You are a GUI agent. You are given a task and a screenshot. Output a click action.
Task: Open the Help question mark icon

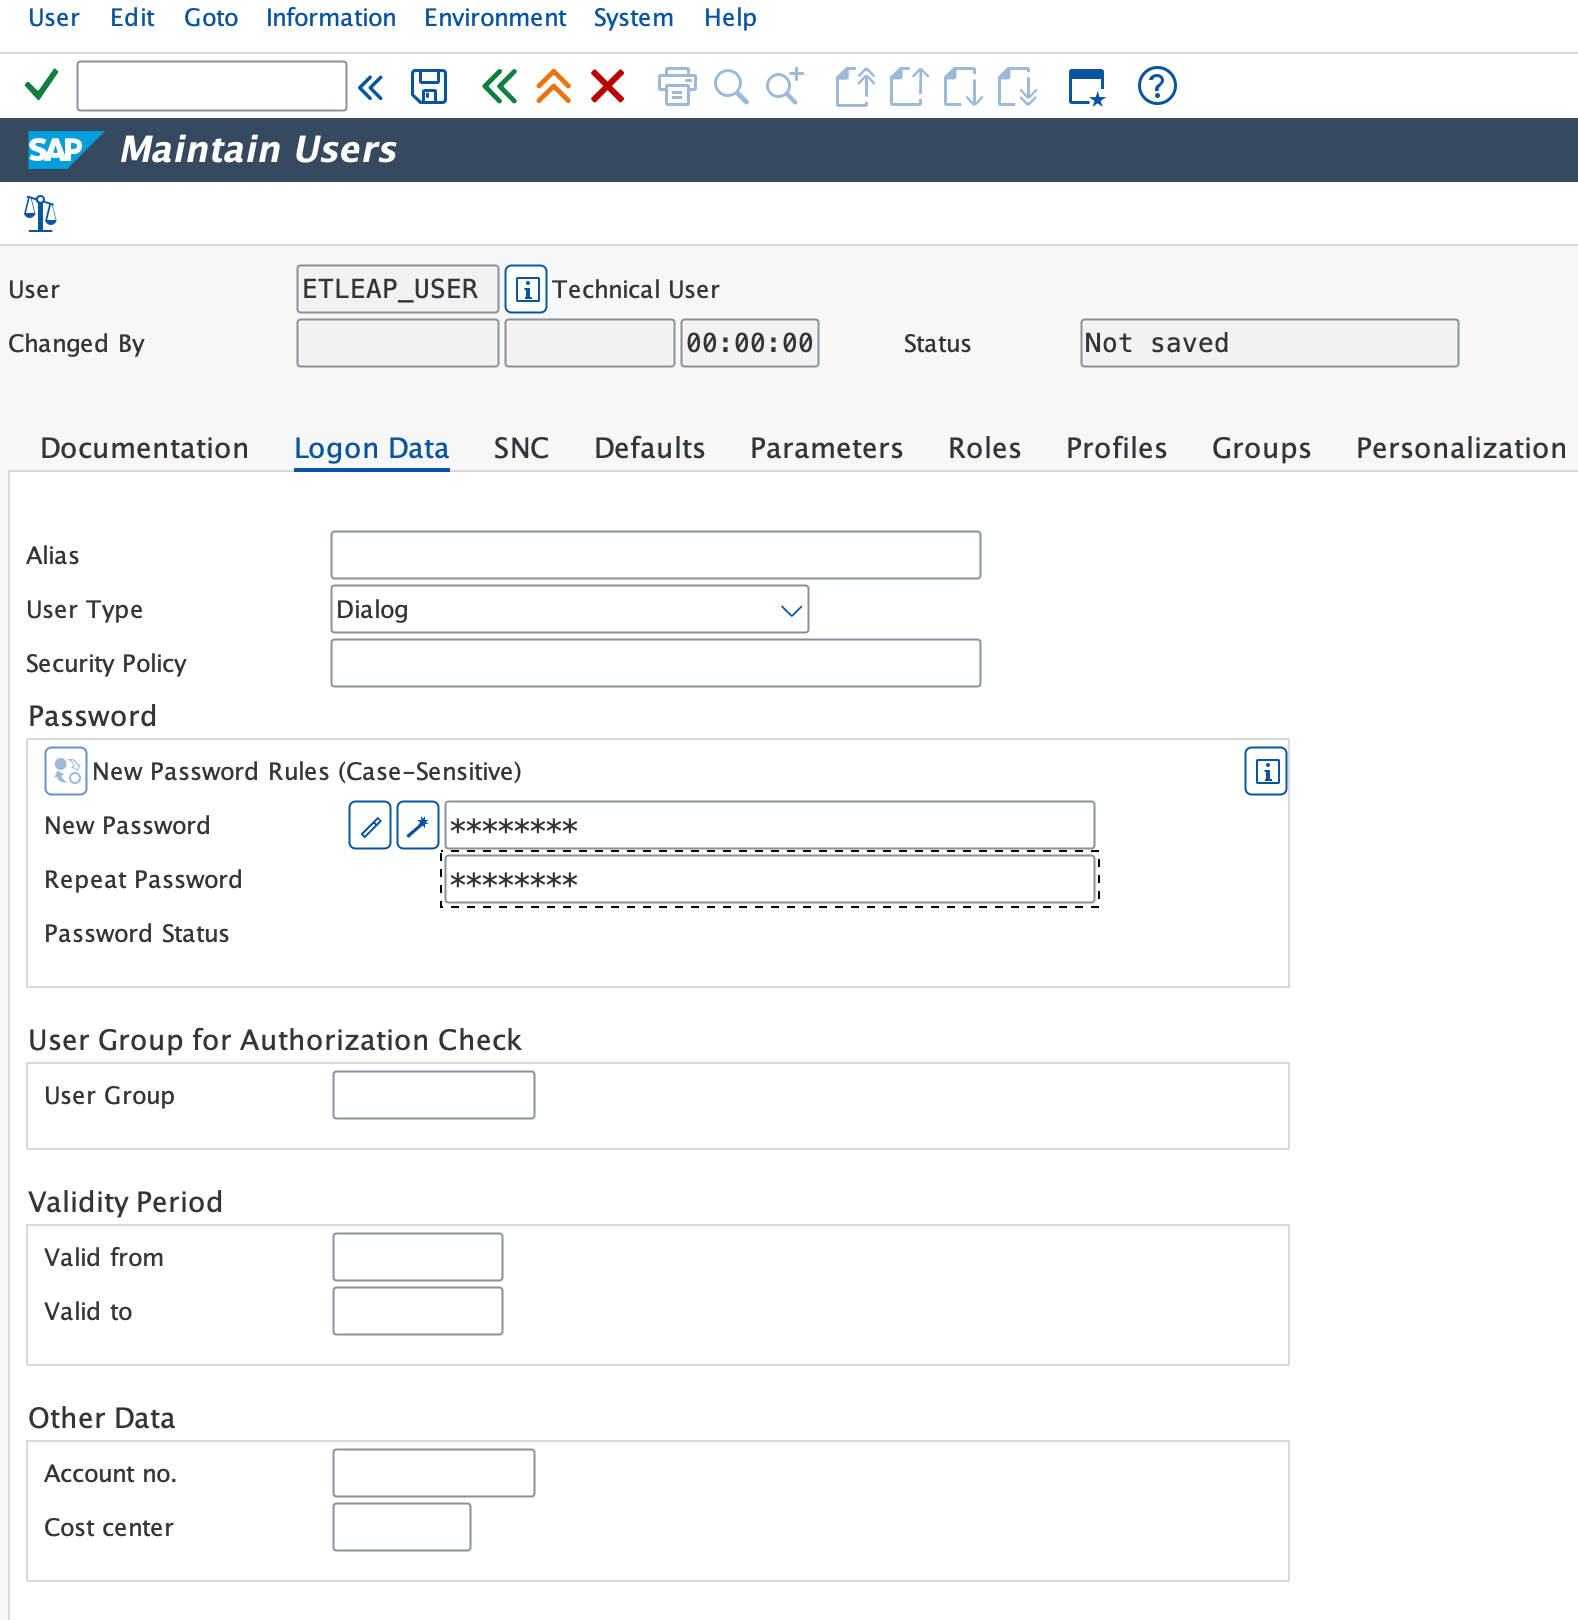point(1157,87)
